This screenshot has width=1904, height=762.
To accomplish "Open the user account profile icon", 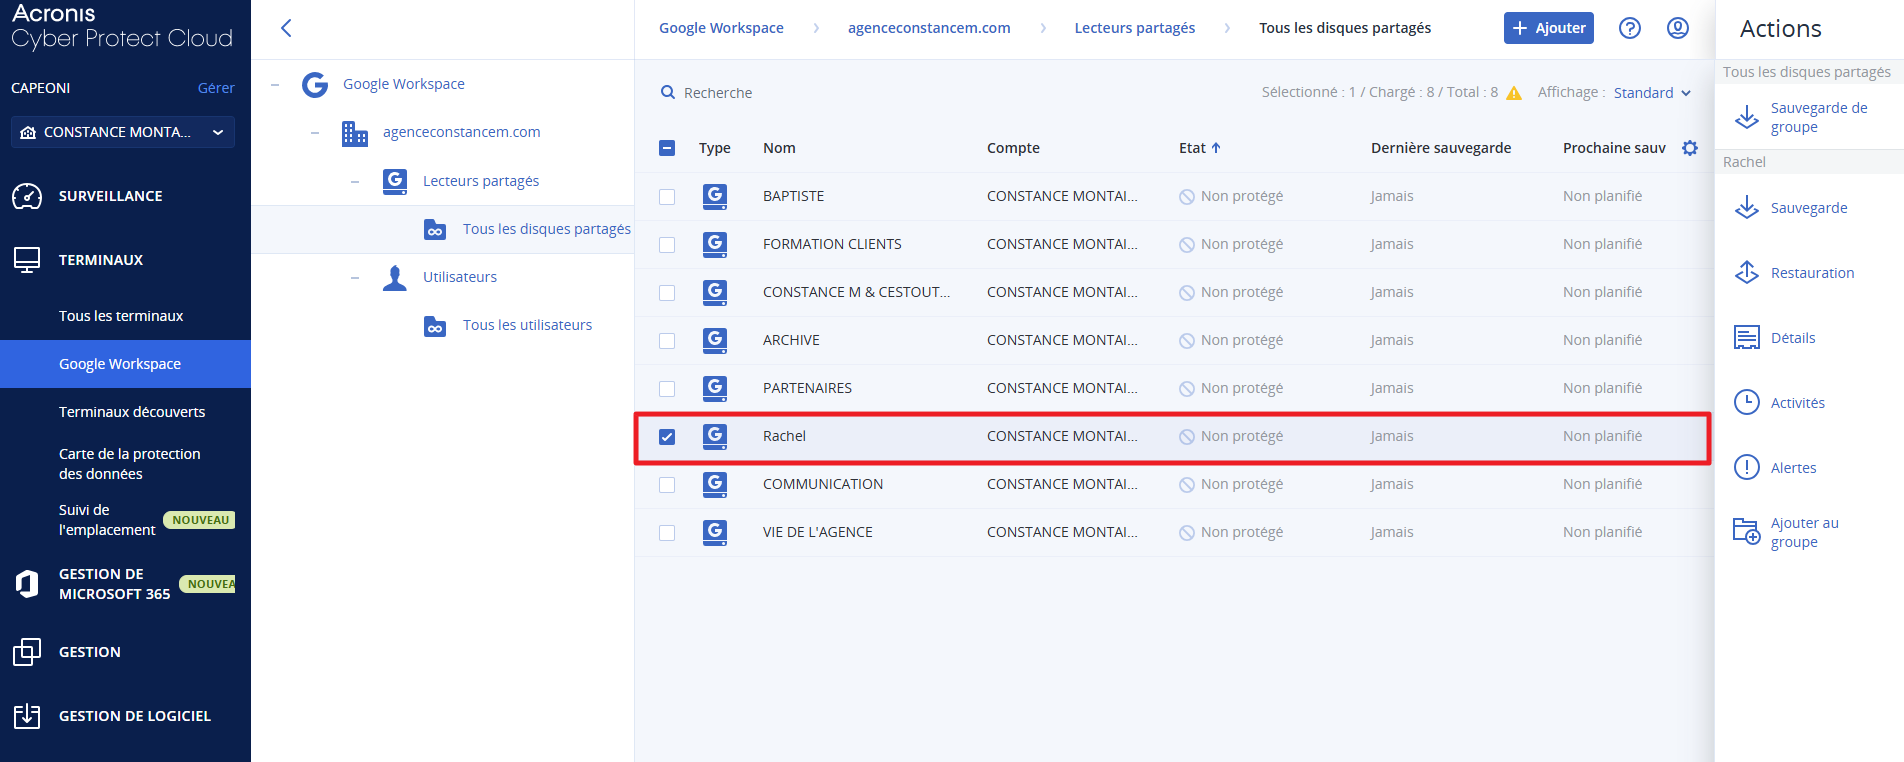I will pyautogui.click(x=1678, y=28).
